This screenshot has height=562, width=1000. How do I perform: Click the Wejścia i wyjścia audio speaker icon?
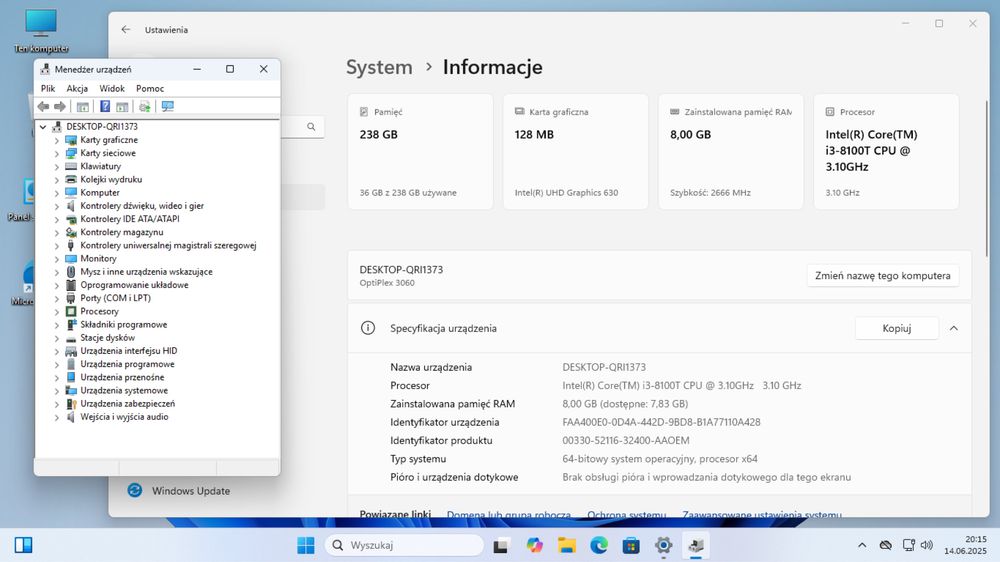71,417
